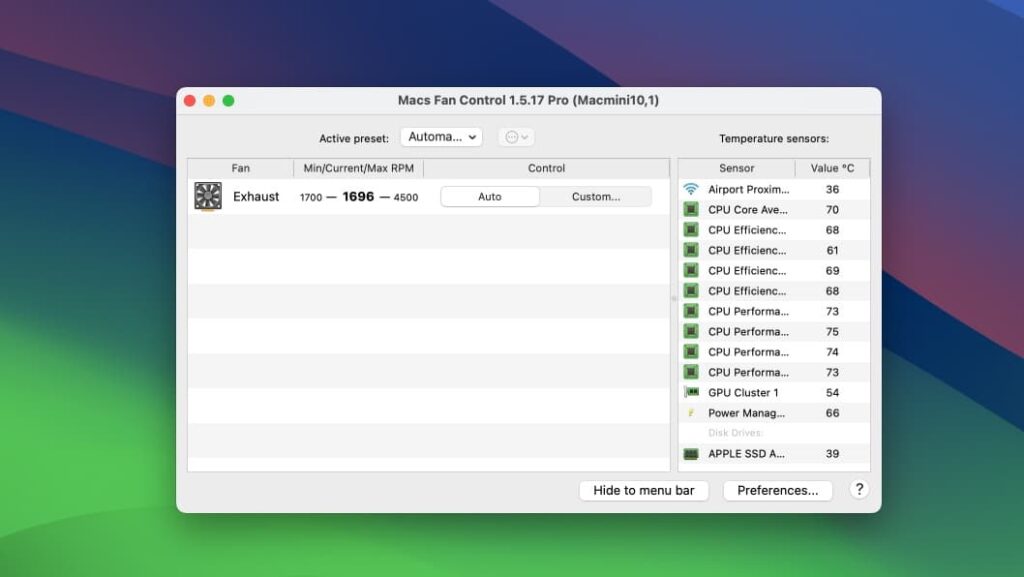Click the Wi-Fi icon beside Airport Proximity
The width and height of the screenshot is (1024, 577).
(x=689, y=189)
